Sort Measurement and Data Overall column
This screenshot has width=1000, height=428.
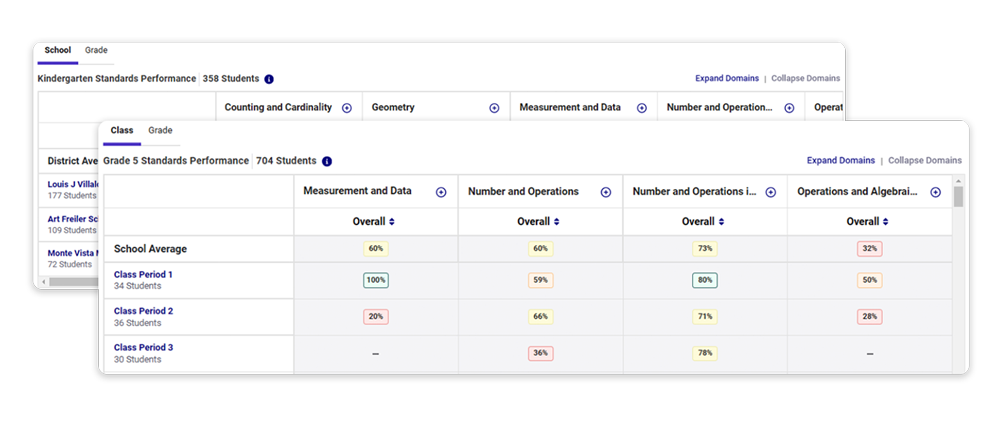pos(374,222)
